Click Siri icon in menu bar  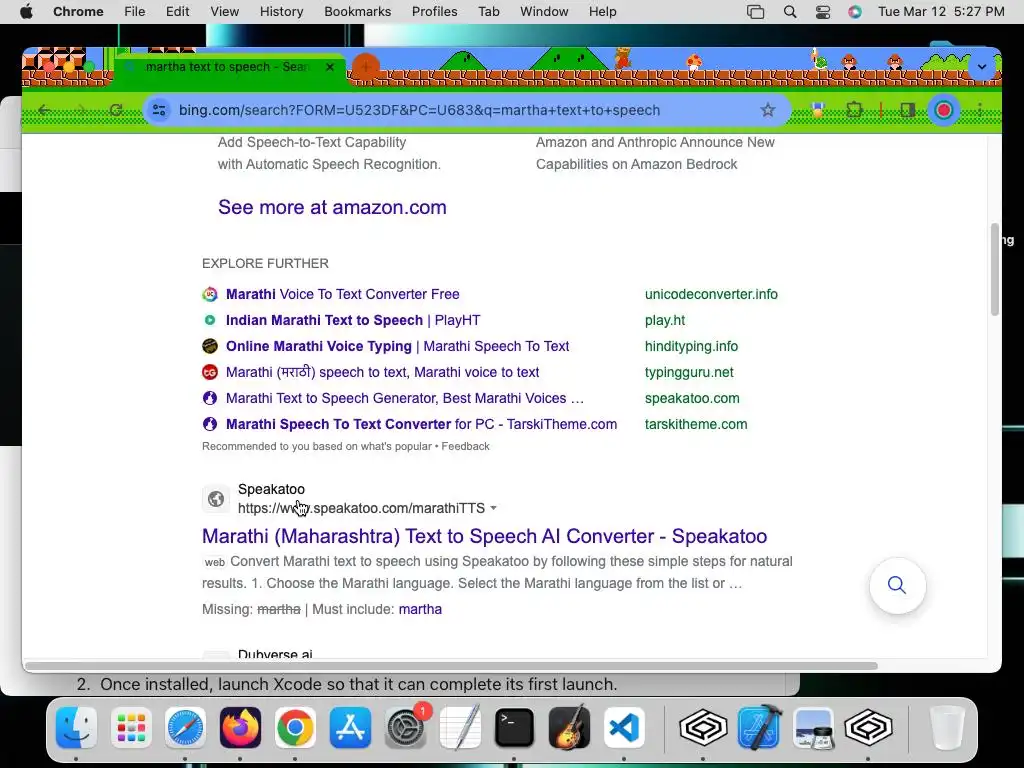pyautogui.click(x=855, y=12)
